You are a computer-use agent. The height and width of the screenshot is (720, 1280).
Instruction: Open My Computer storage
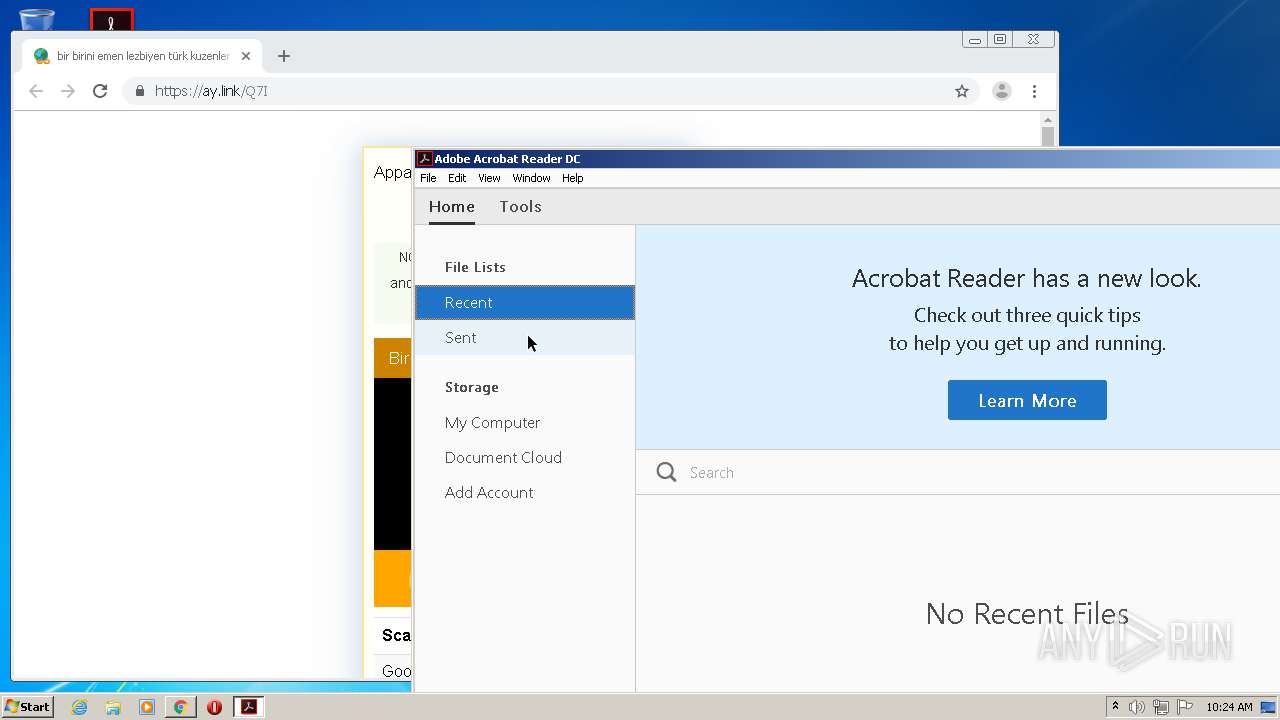point(492,422)
